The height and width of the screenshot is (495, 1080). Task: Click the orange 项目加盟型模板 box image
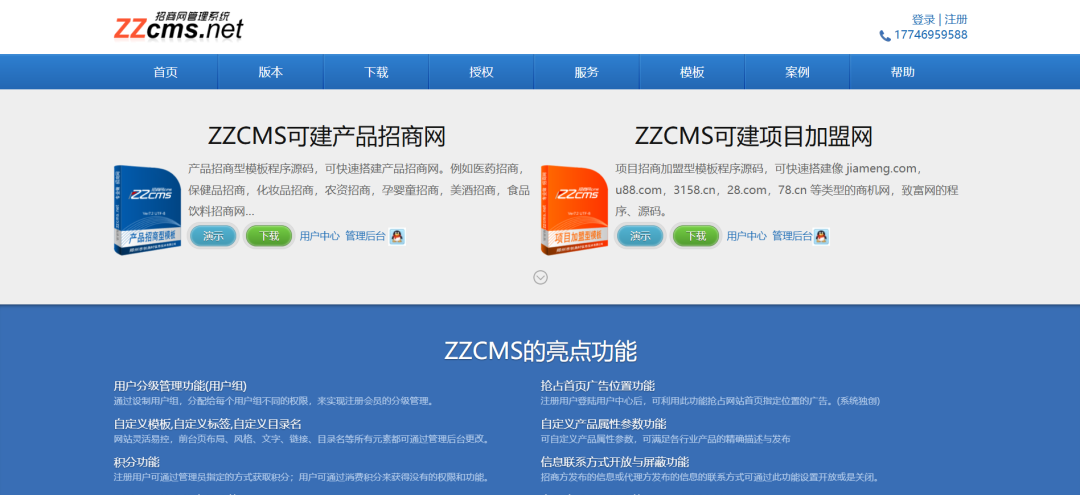point(574,210)
